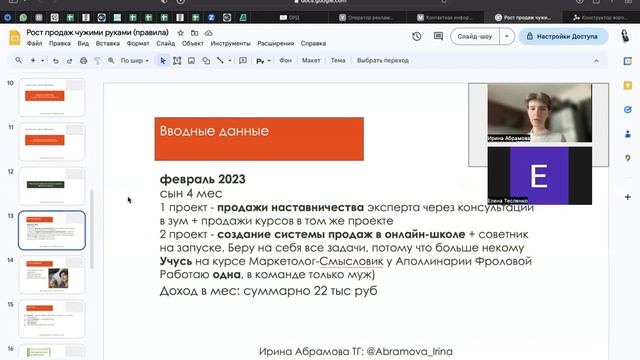Print the presentation
640x360 pixels.
point(83,61)
